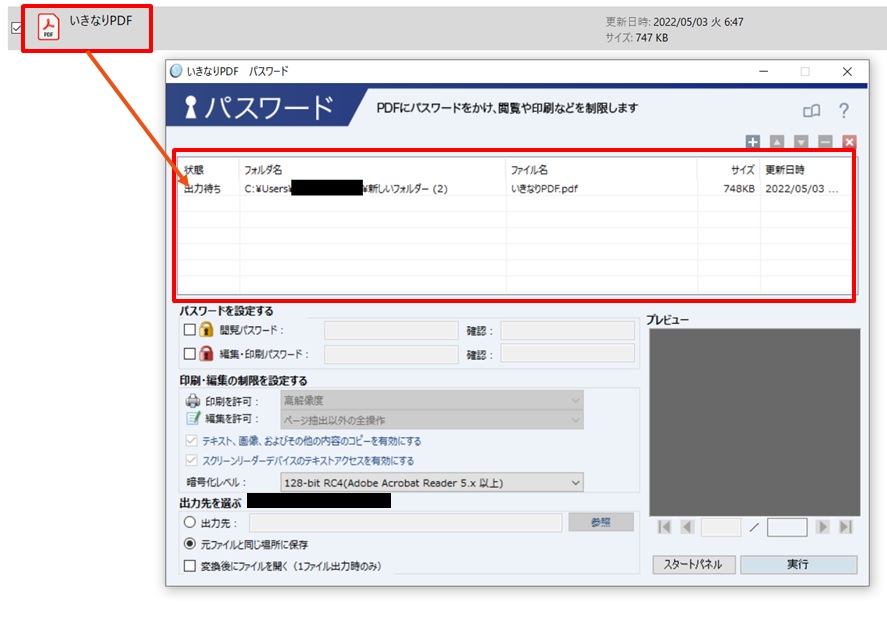887x628 pixels.
Task: Click the app icon in the title bar
Action: 176,71
